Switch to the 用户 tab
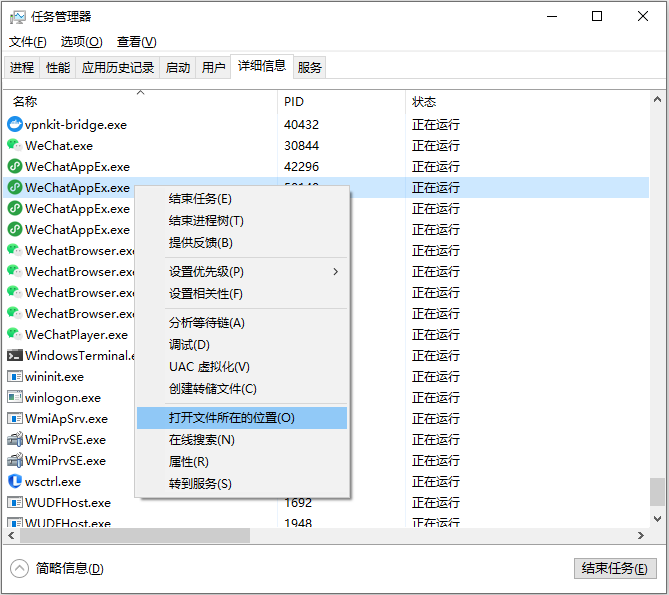The height and width of the screenshot is (595, 669). tap(213, 67)
